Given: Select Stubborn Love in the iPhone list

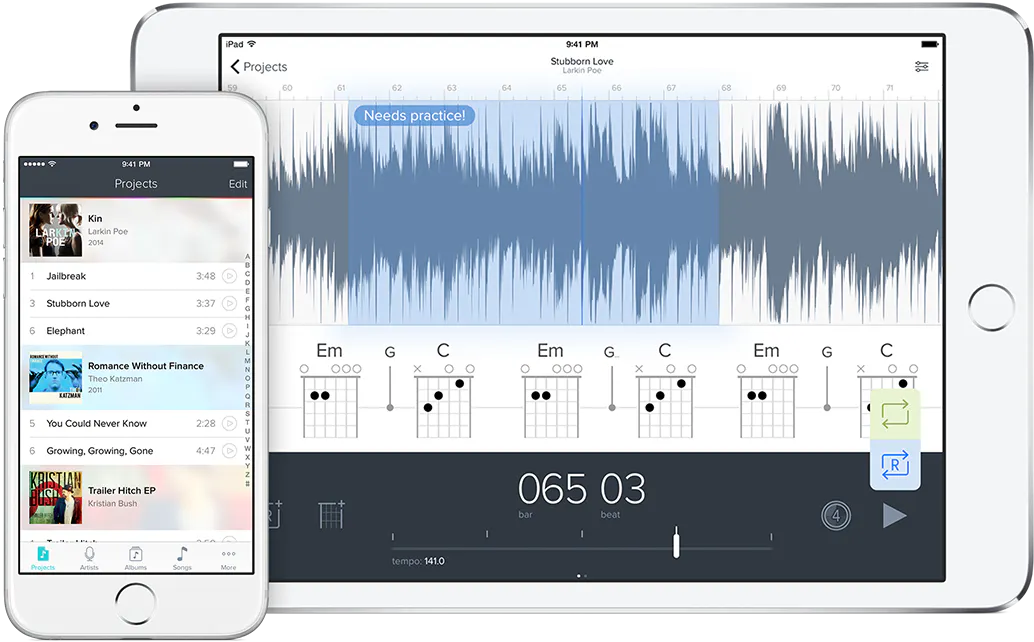Looking at the screenshot, I should 132,304.
